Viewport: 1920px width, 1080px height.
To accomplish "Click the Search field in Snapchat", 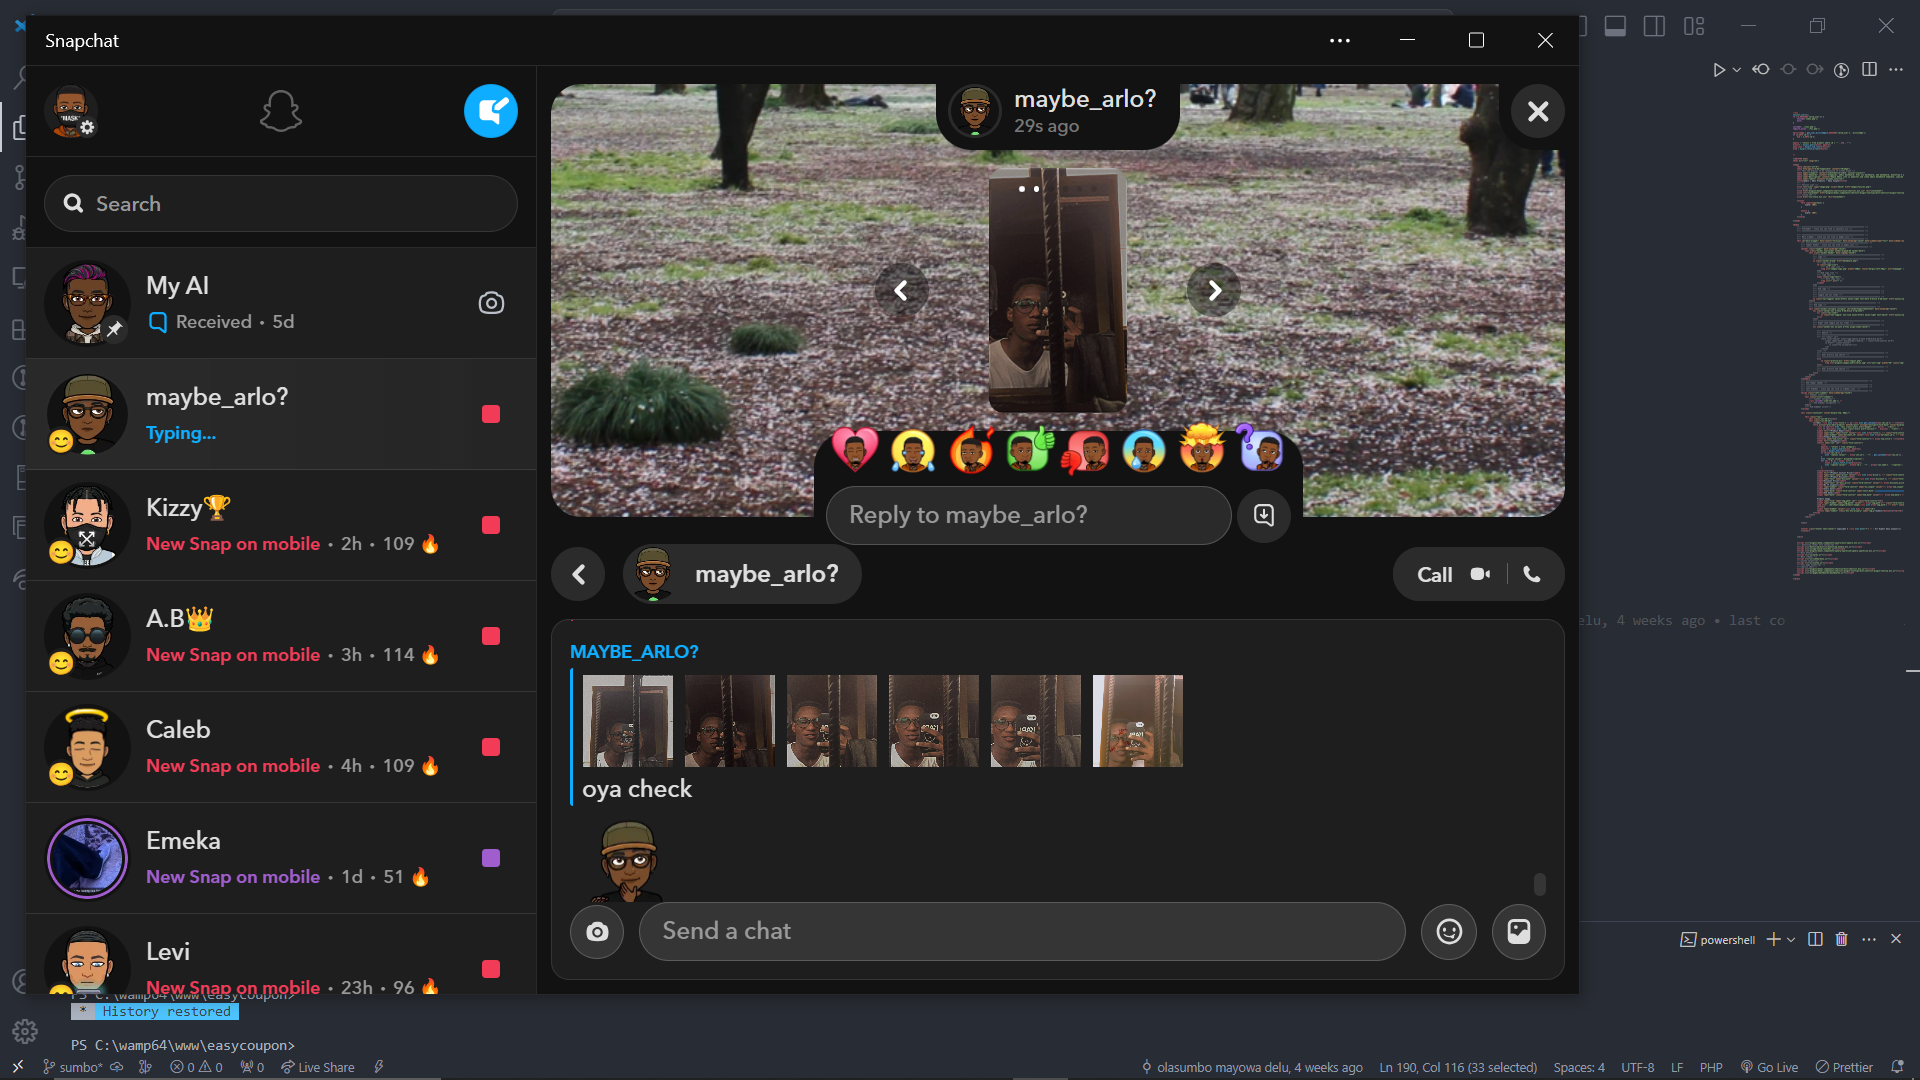I will pos(281,204).
